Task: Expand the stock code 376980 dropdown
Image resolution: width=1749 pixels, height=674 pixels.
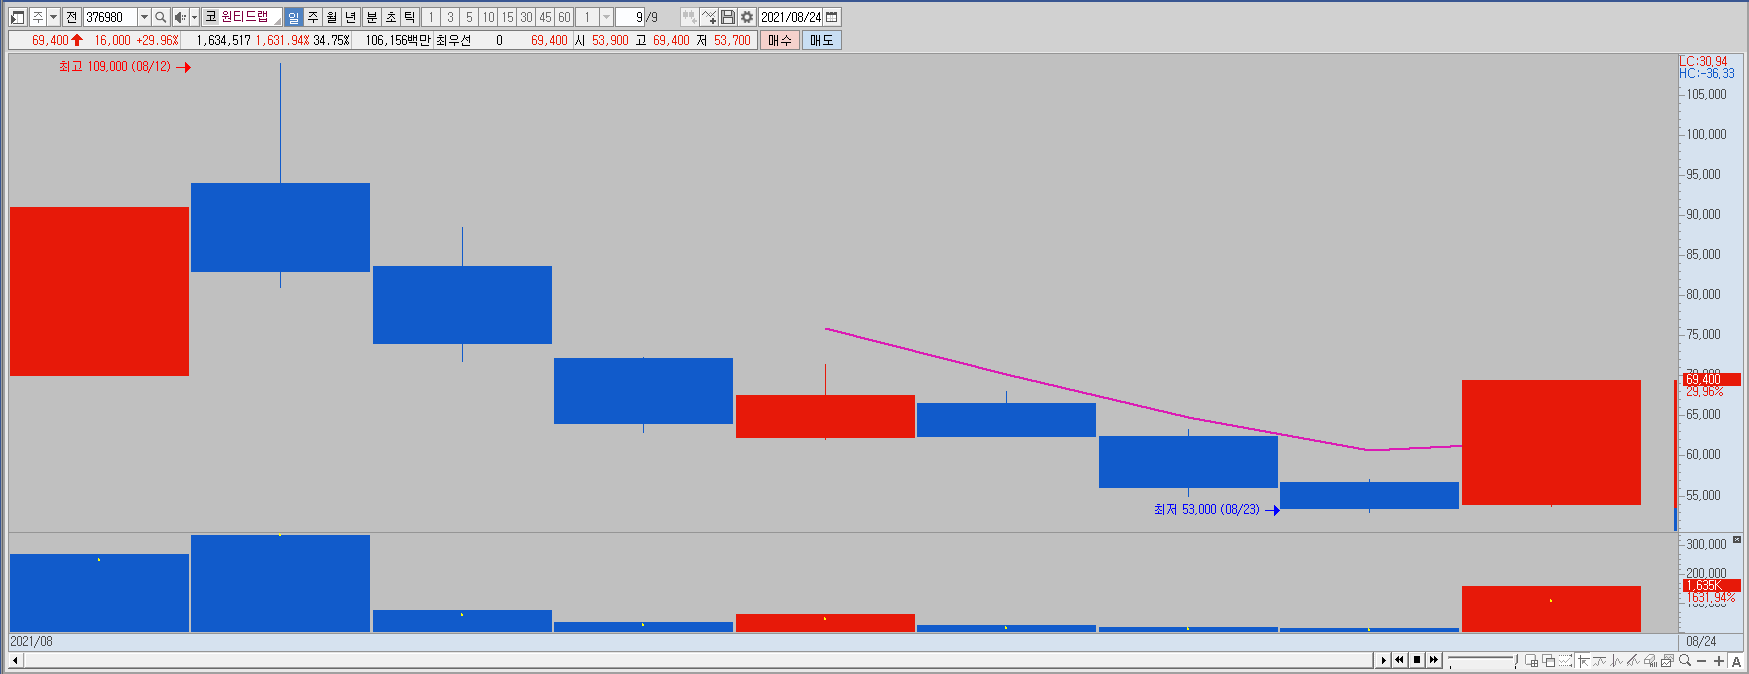Action: point(144,17)
